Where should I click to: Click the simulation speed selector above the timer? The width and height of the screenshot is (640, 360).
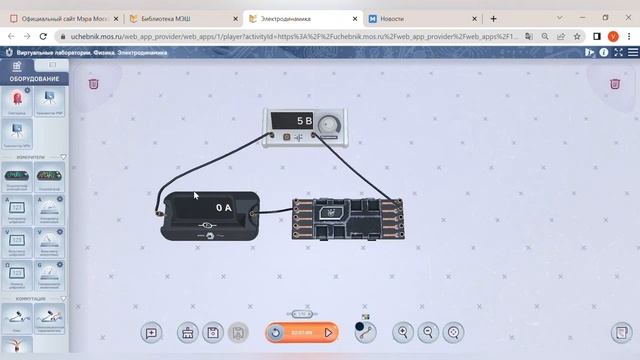tap(302, 314)
